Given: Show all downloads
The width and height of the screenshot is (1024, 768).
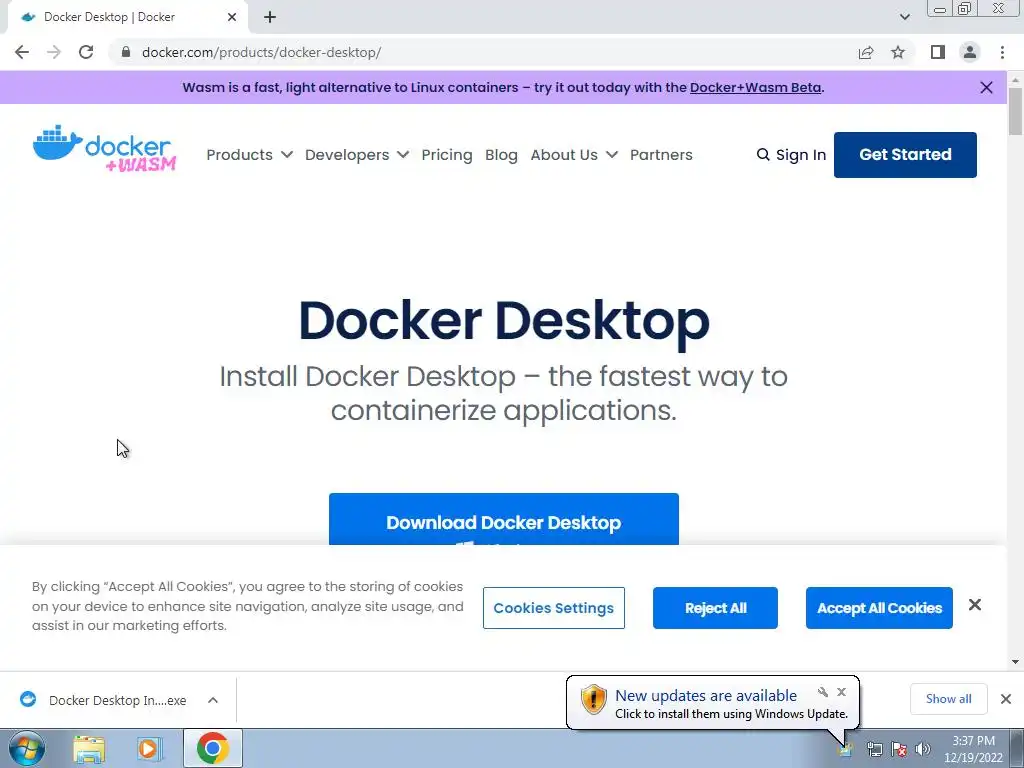Looking at the screenshot, I should 948,699.
